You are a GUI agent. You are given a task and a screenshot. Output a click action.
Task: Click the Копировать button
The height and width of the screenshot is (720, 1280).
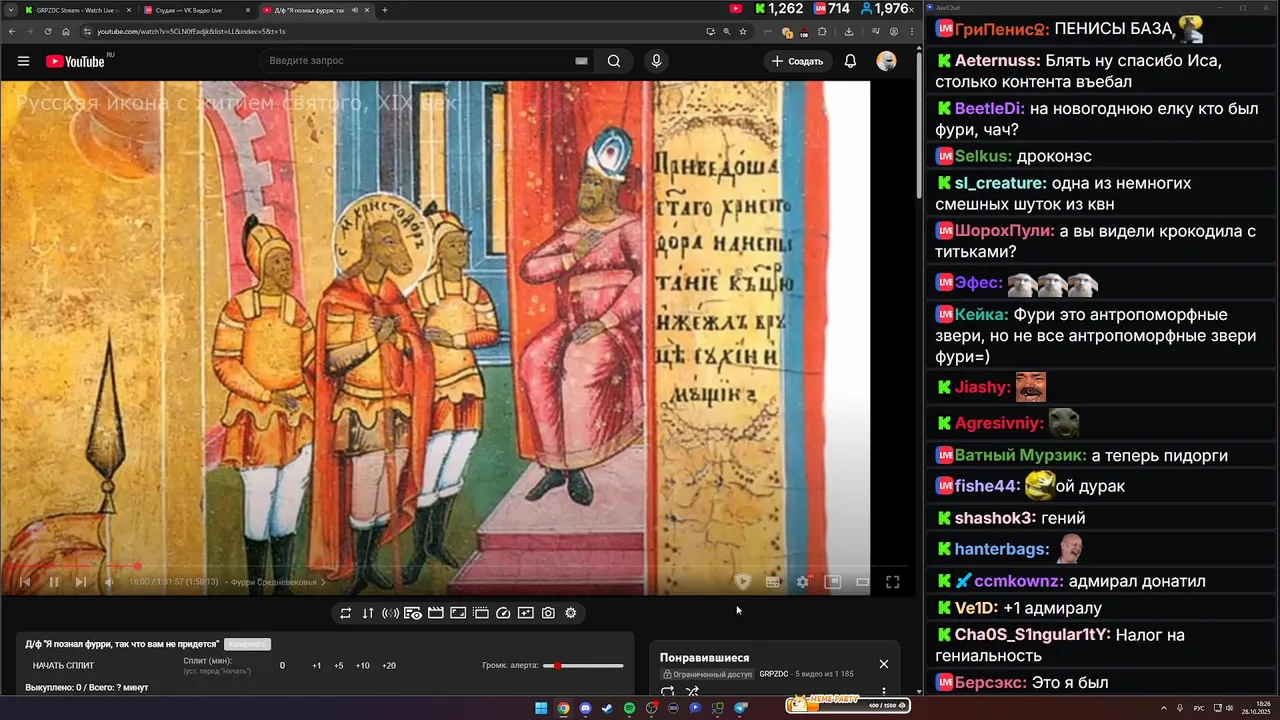[x=247, y=644]
